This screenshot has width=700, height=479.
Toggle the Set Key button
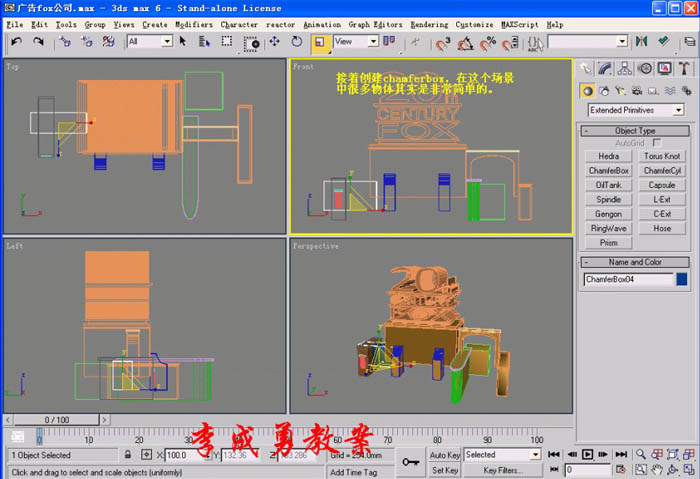pos(445,470)
